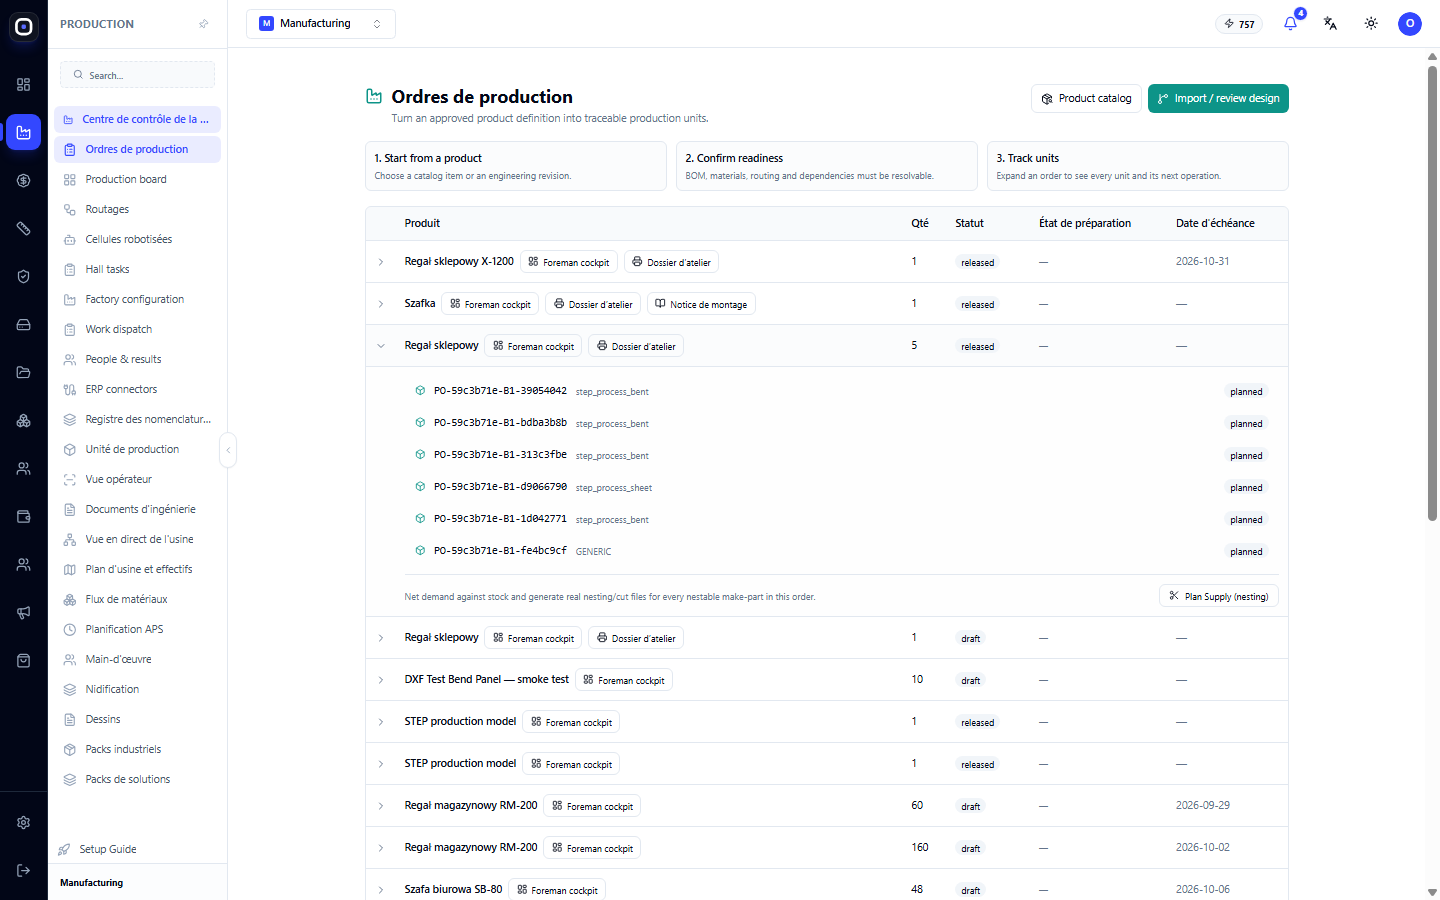Image resolution: width=1440 pixels, height=900 pixels.
Task: Collapse the expanded Regał sklepowy row
Action: point(381,346)
